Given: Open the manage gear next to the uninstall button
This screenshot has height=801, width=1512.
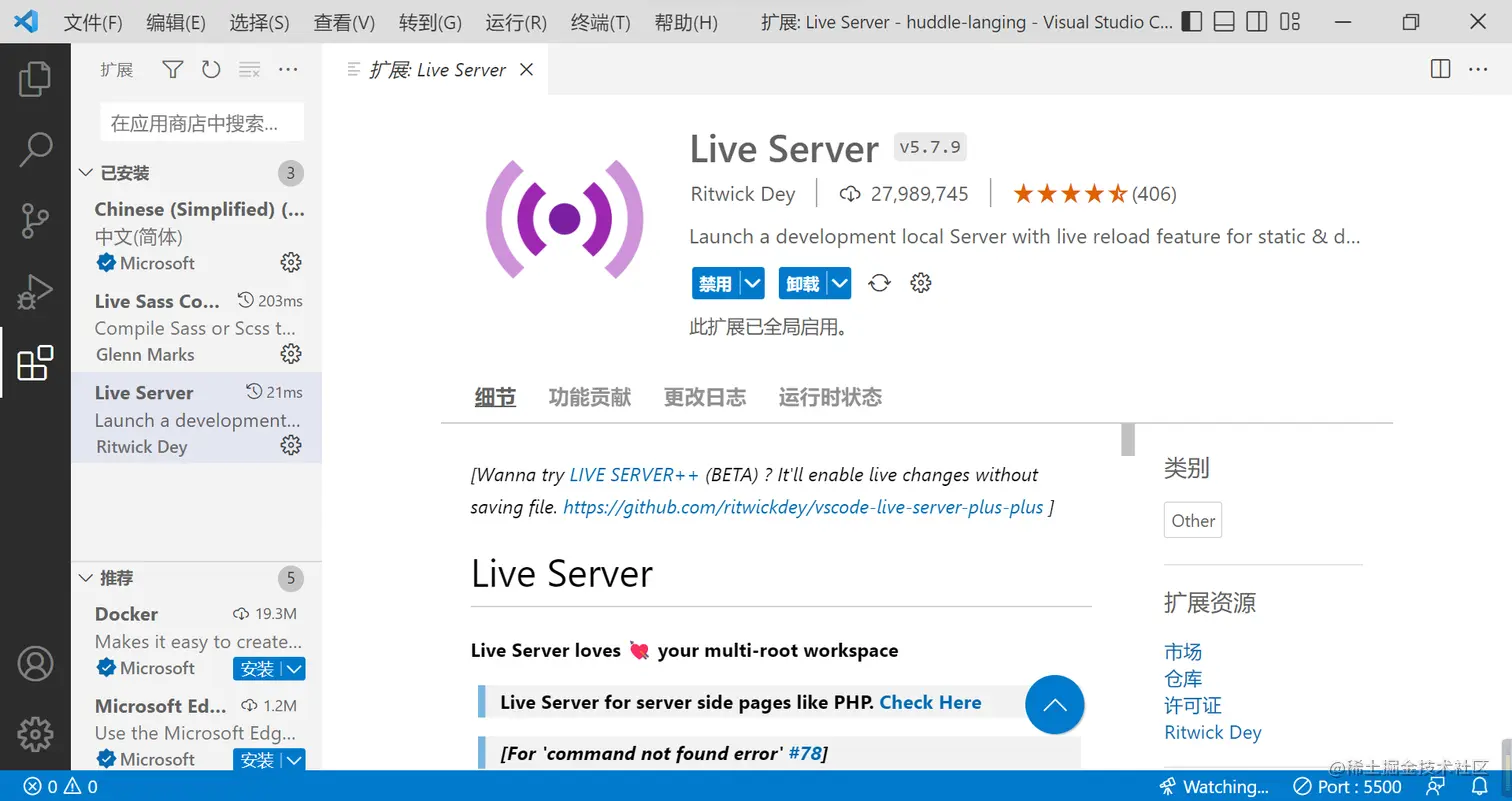Looking at the screenshot, I should [x=920, y=283].
